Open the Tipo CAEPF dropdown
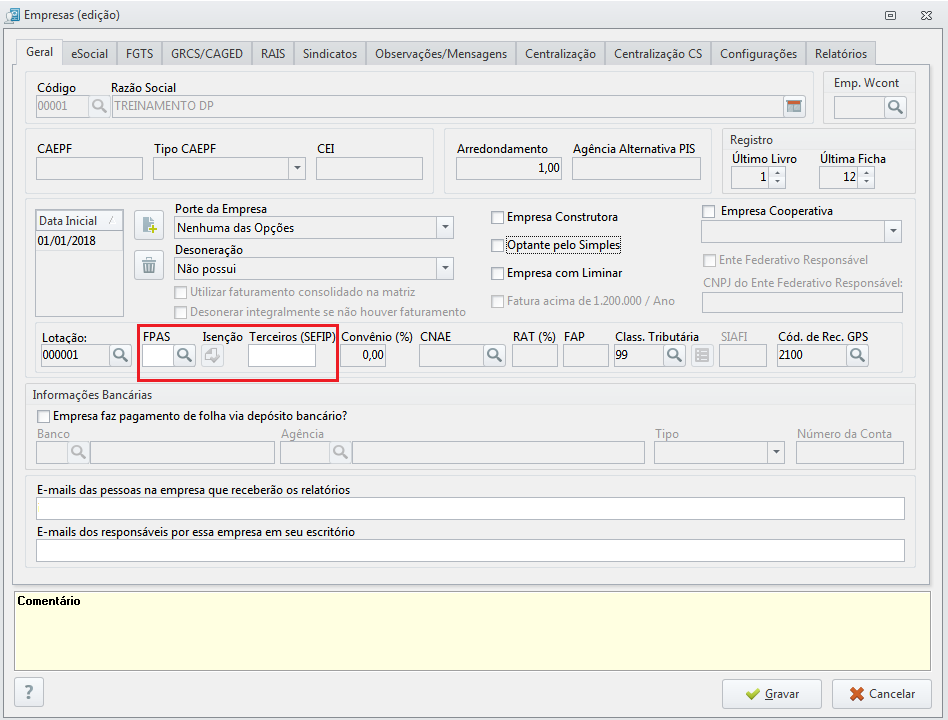Screen dimensions: 948x720 pyautogui.click(x=297, y=168)
